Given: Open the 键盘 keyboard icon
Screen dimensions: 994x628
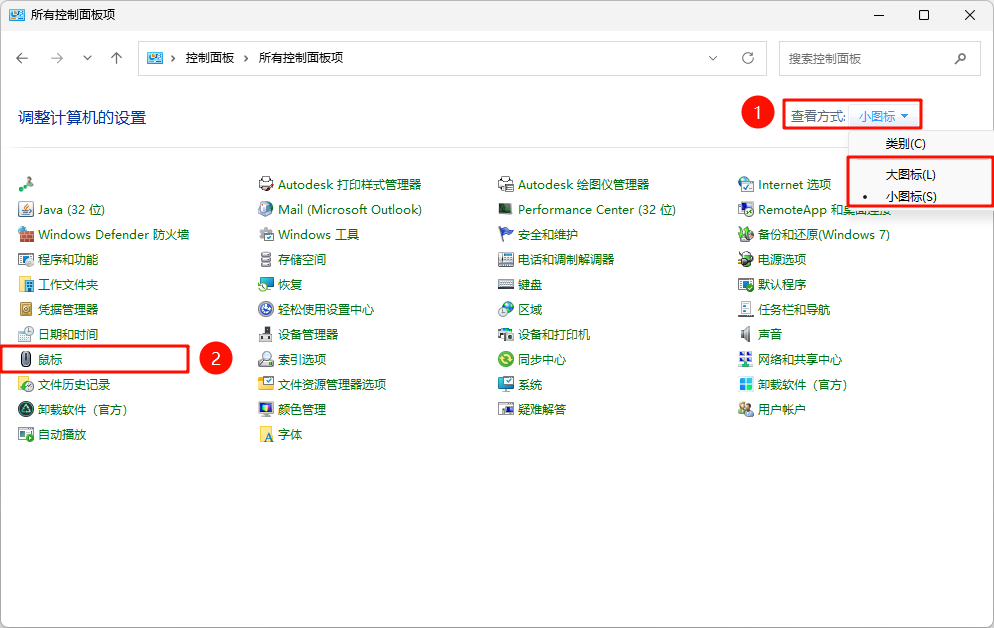Looking at the screenshot, I should (506, 284).
